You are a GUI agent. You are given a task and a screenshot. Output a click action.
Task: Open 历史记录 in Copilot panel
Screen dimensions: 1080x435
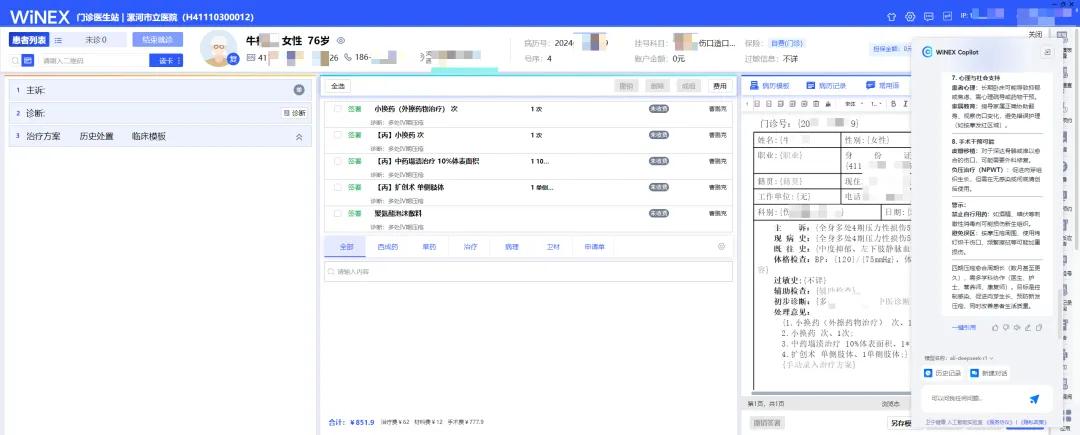(x=942, y=373)
